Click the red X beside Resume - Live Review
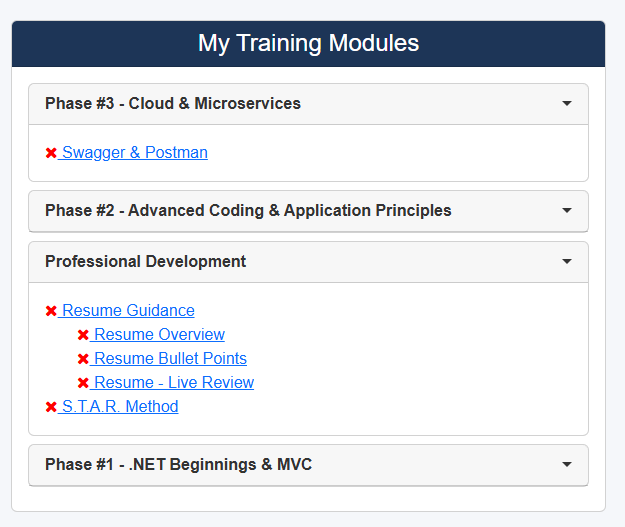This screenshot has height=527, width=625. click(x=83, y=383)
